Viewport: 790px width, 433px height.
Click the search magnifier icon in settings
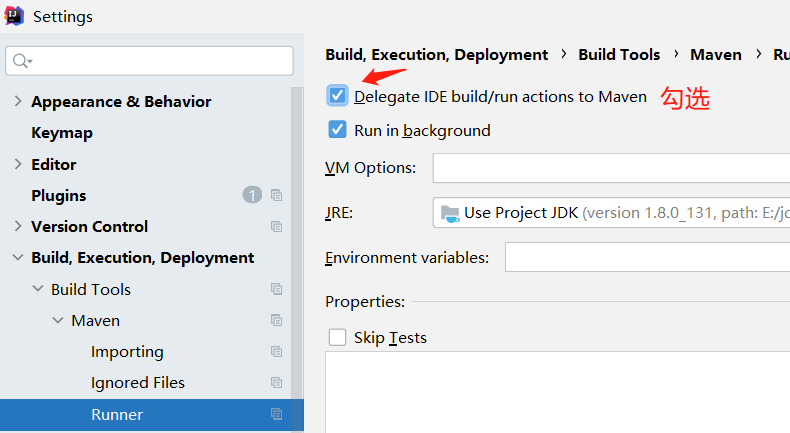(x=20, y=61)
